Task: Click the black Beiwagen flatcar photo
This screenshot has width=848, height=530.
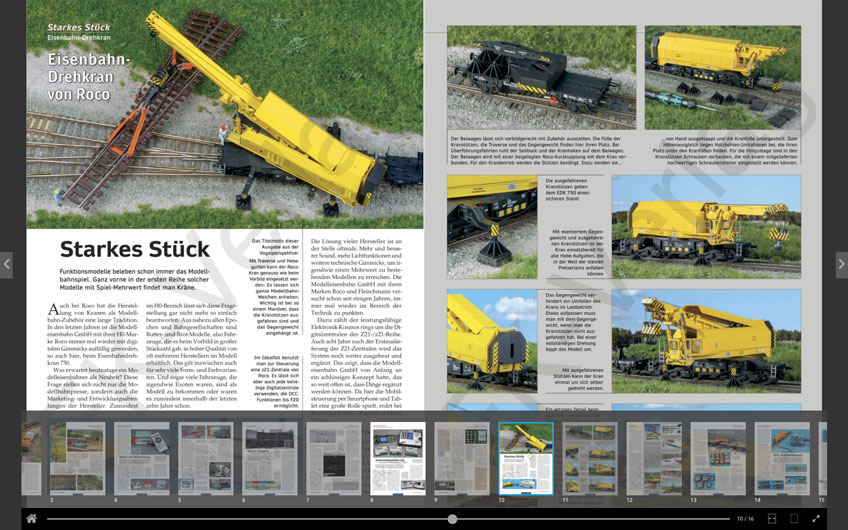Action: pyautogui.click(x=541, y=77)
